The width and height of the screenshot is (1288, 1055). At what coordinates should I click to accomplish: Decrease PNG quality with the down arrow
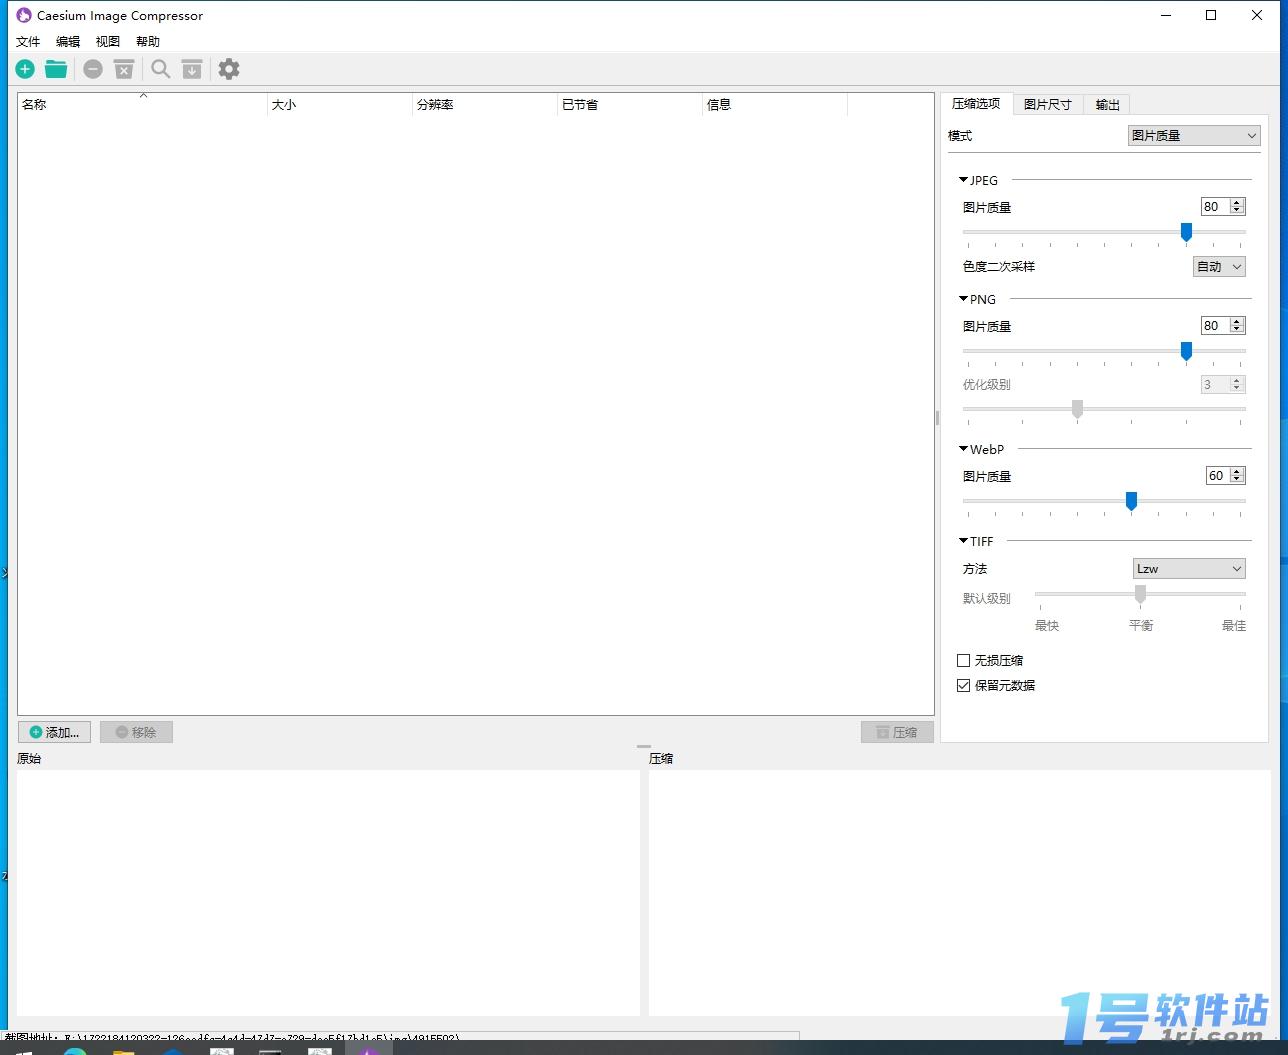coord(1237,330)
